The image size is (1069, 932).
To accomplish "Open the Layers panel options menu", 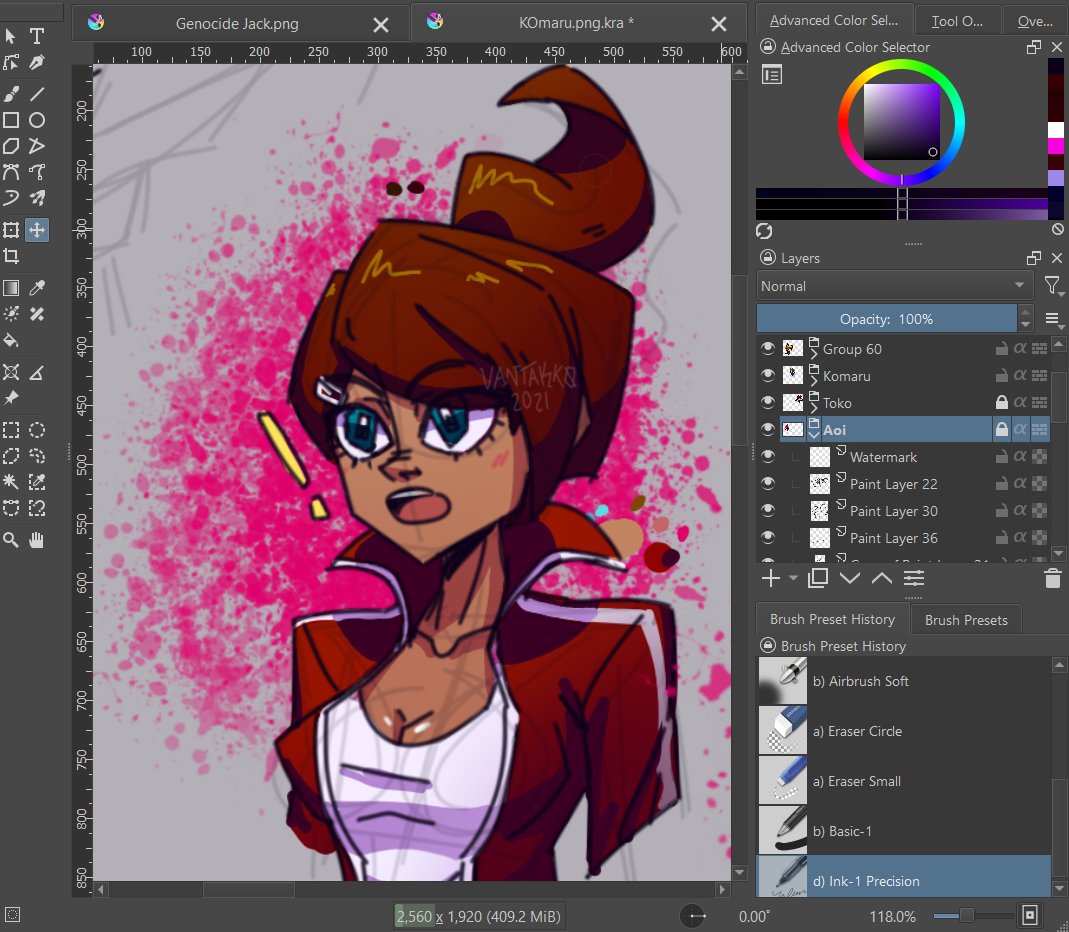I will pyautogui.click(x=1052, y=319).
